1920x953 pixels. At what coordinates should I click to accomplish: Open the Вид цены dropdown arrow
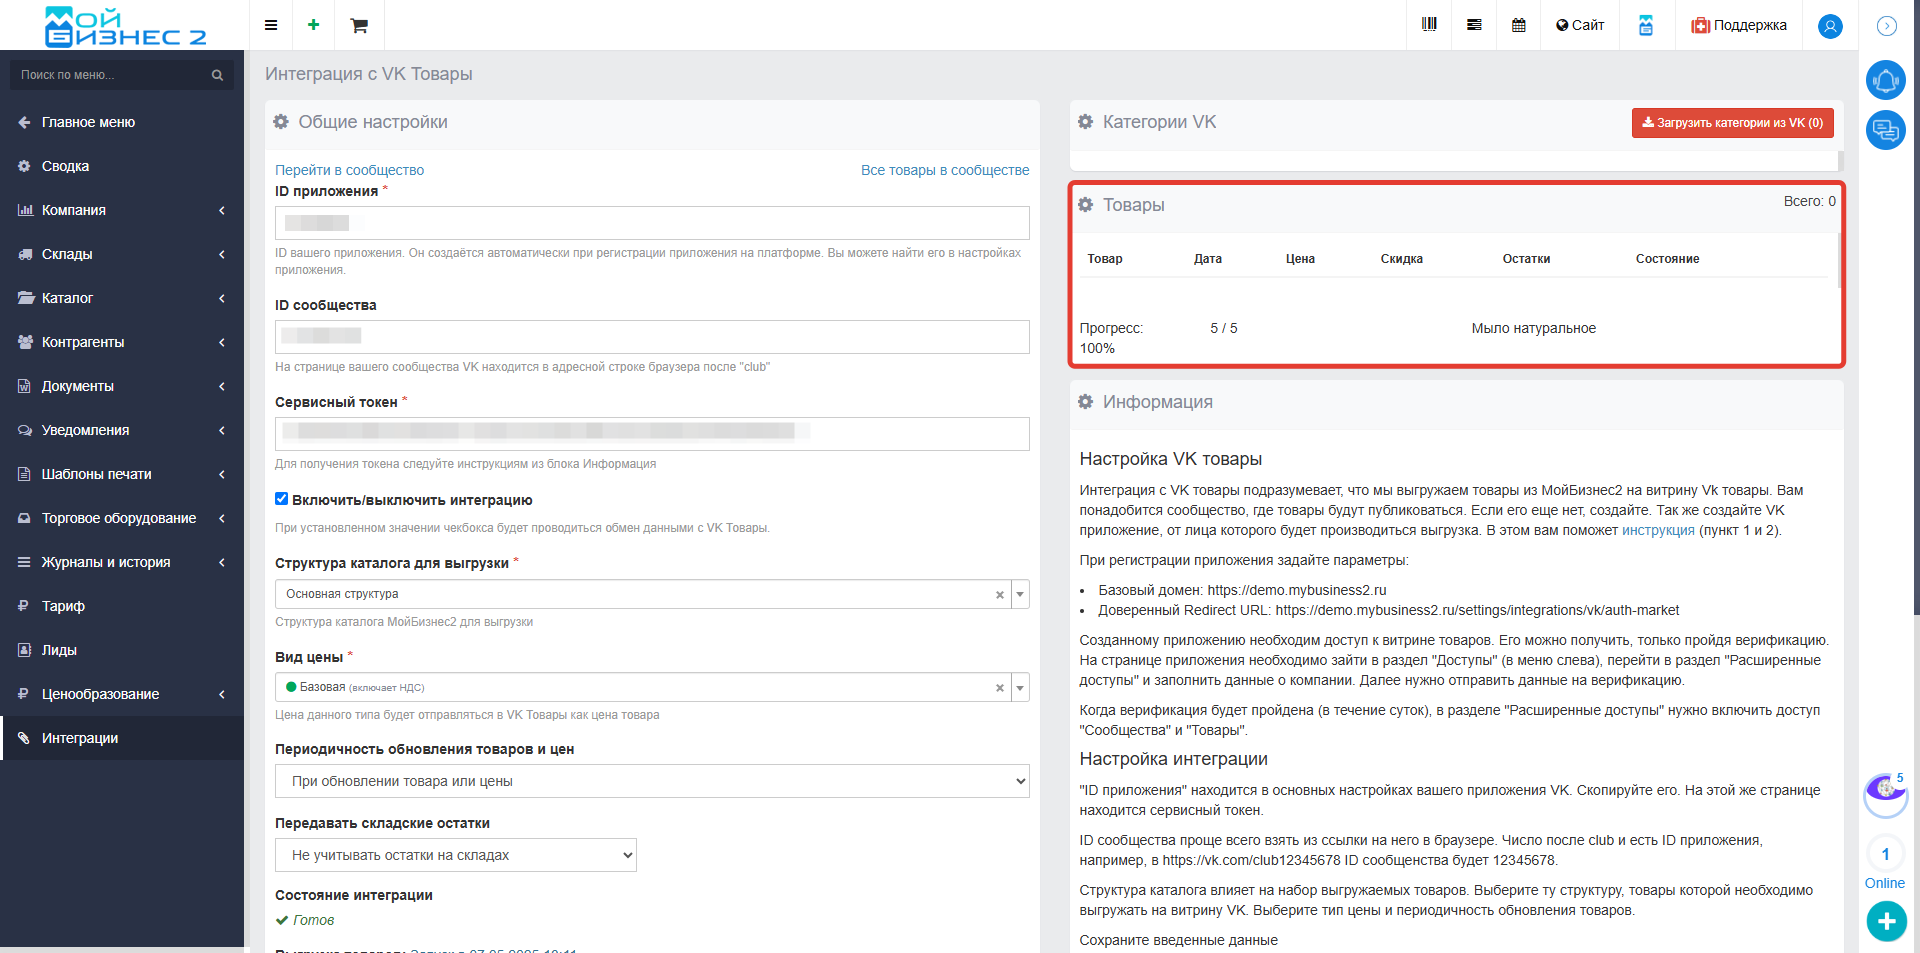[1020, 687]
